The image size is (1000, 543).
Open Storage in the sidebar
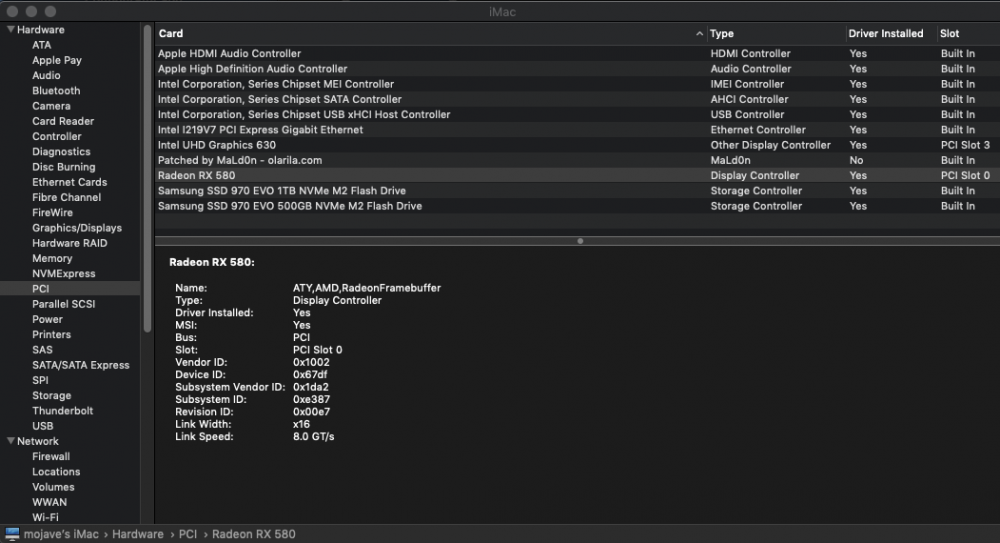(x=52, y=396)
